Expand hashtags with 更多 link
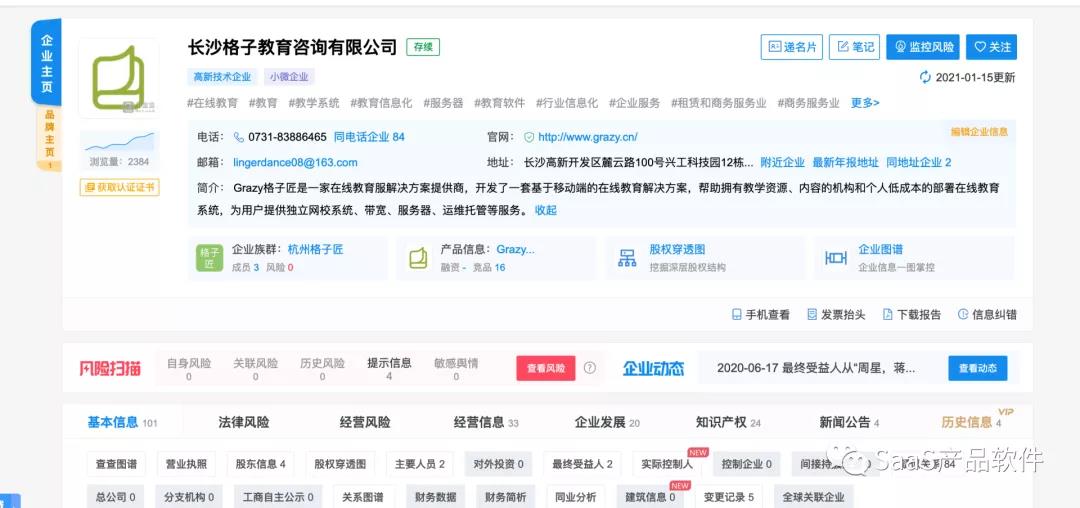1080x508 pixels. point(865,103)
